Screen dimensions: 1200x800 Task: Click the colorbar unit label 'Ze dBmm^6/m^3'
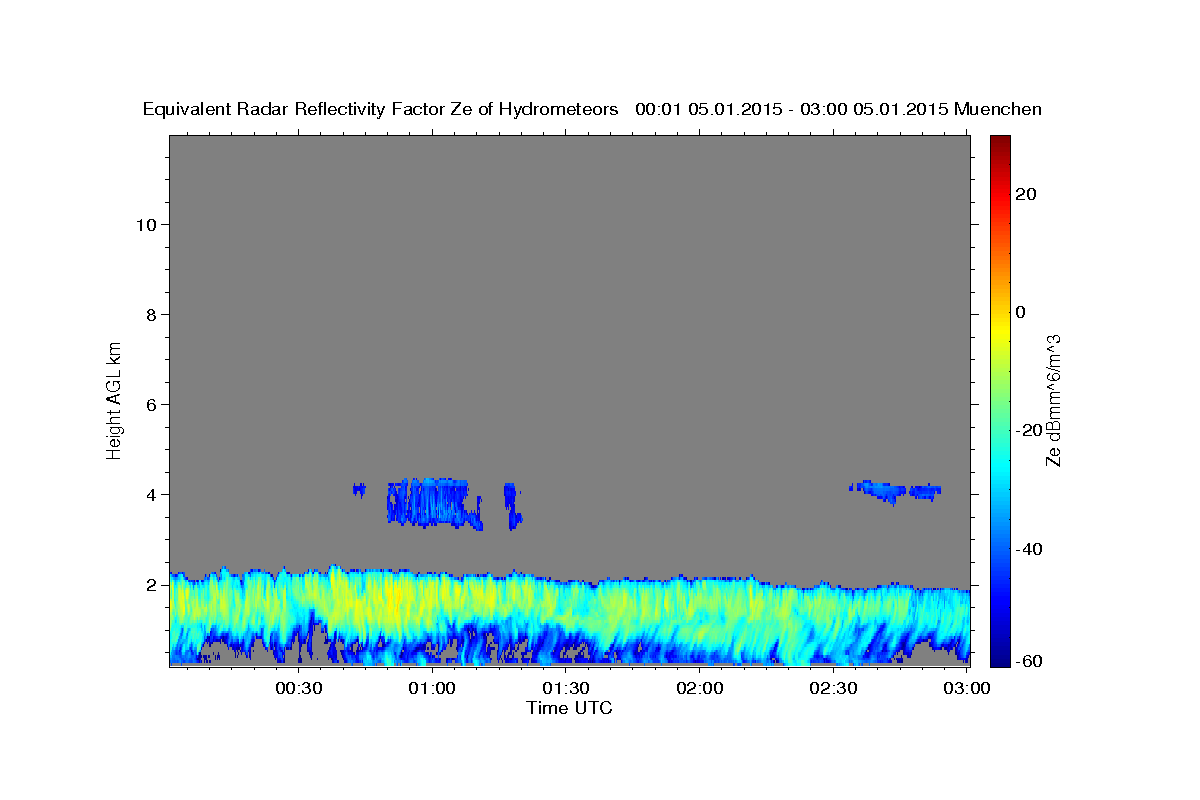point(1053,399)
